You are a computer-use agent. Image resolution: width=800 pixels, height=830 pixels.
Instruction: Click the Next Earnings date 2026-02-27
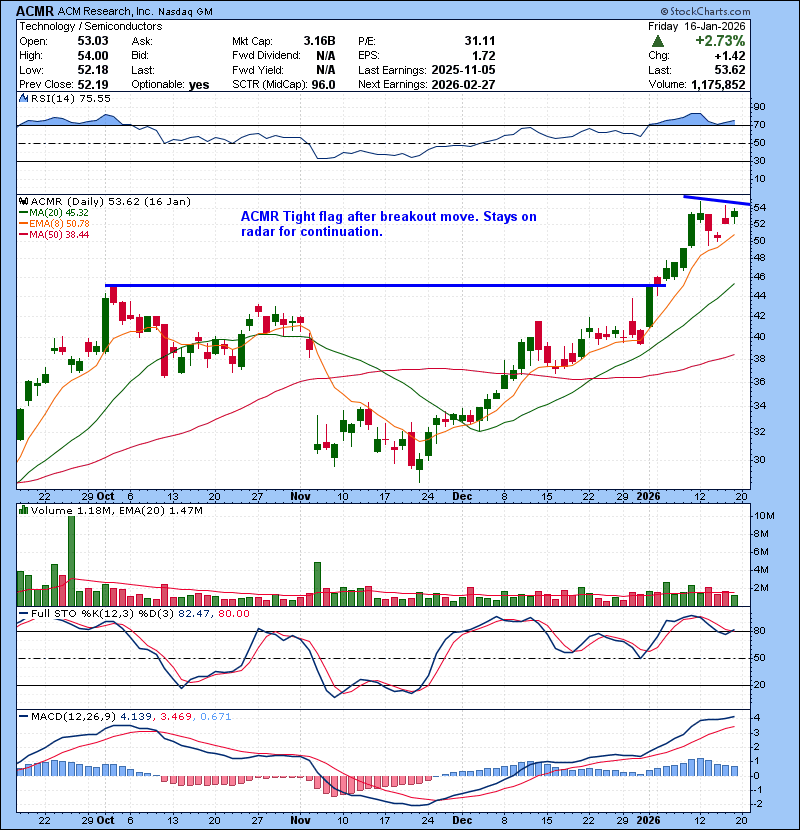click(x=463, y=85)
